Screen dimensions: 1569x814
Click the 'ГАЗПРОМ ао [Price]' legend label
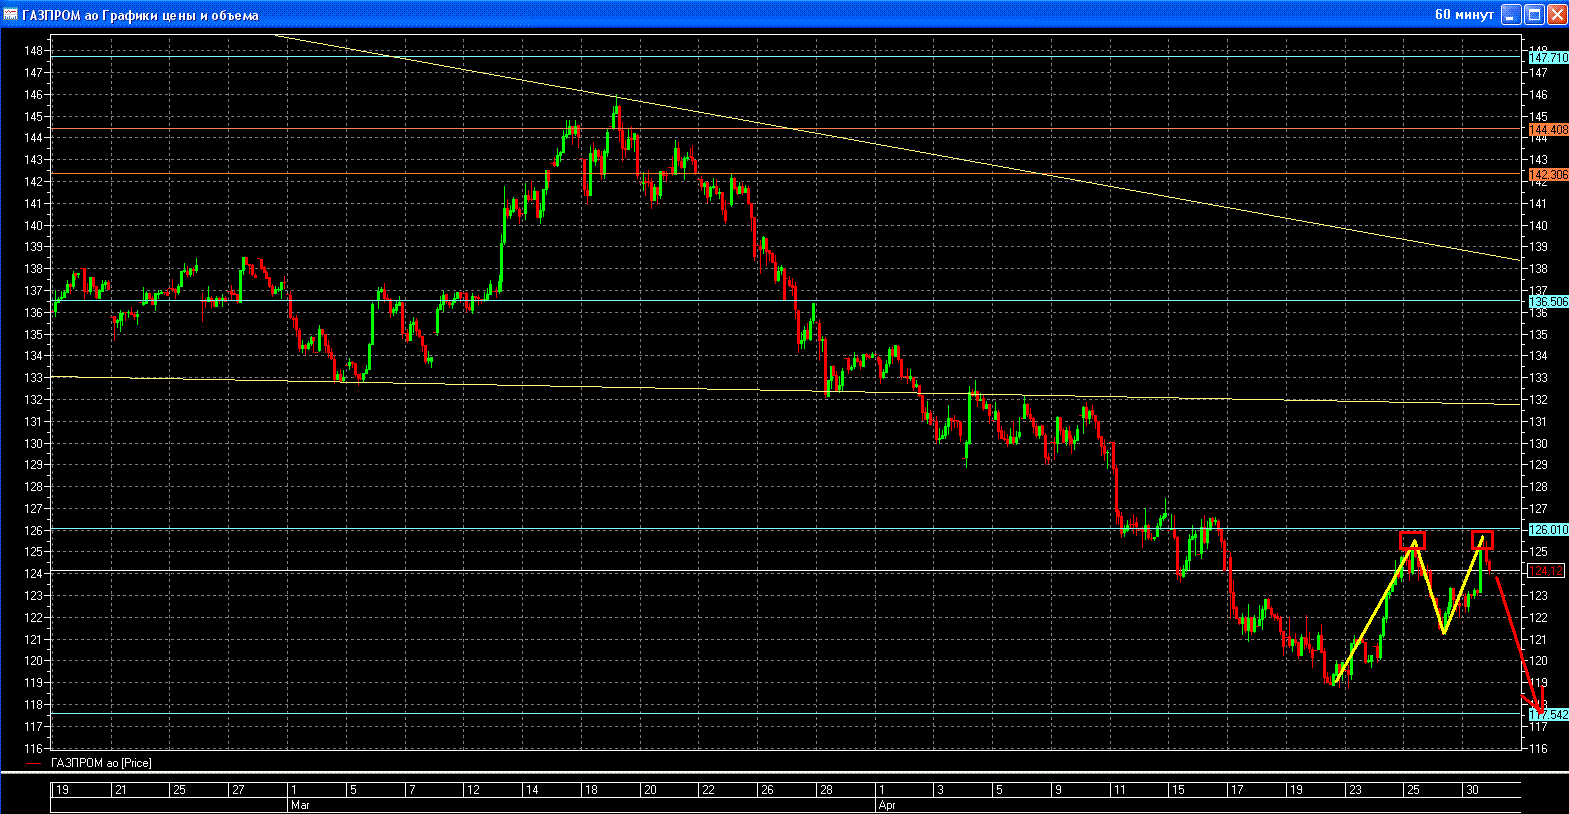101,763
